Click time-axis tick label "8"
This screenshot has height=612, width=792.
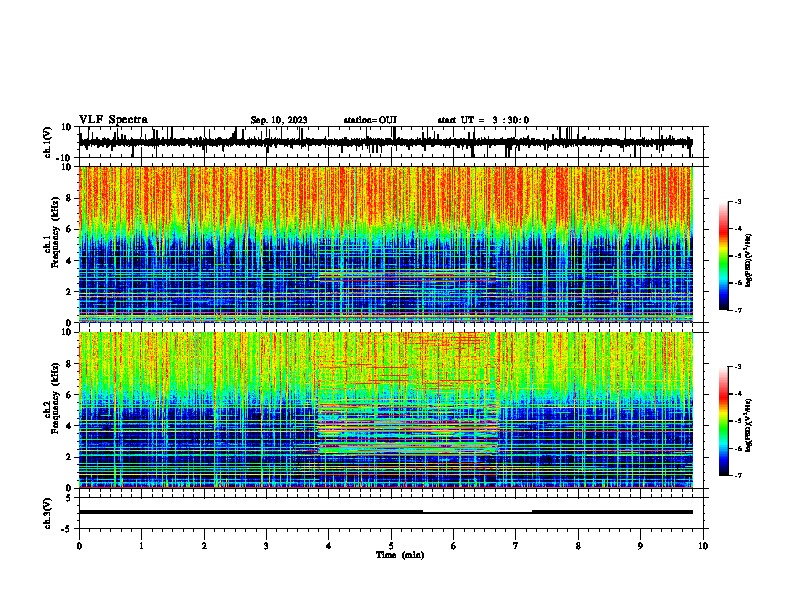point(578,546)
